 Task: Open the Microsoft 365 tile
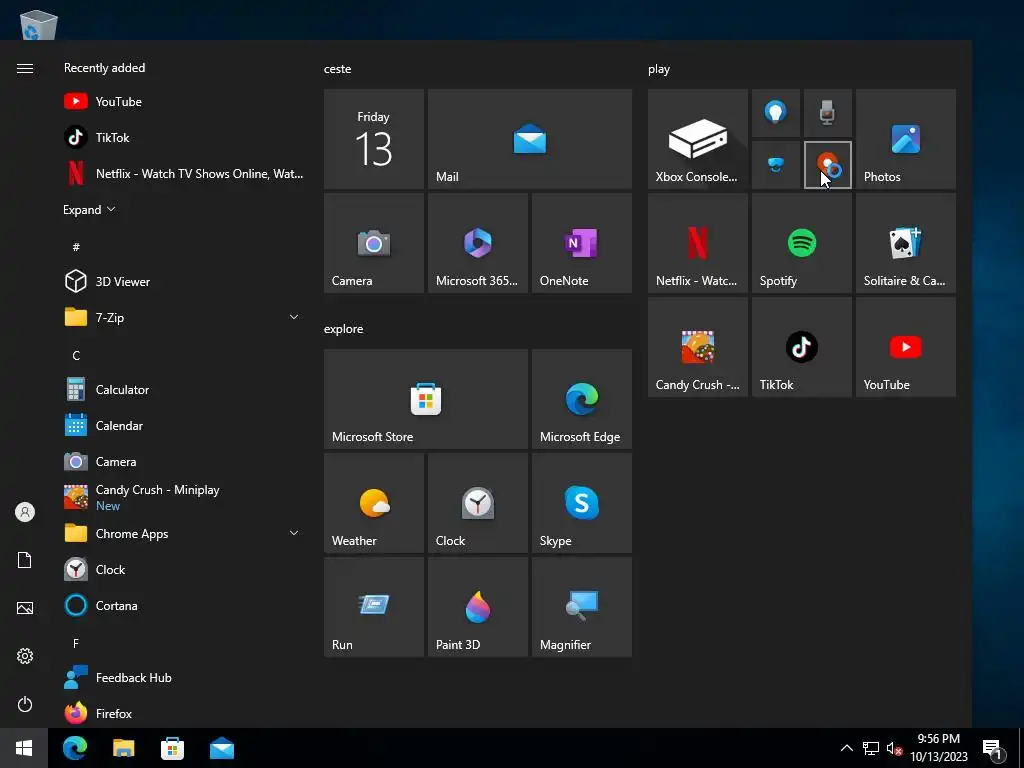(x=477, y=243)
